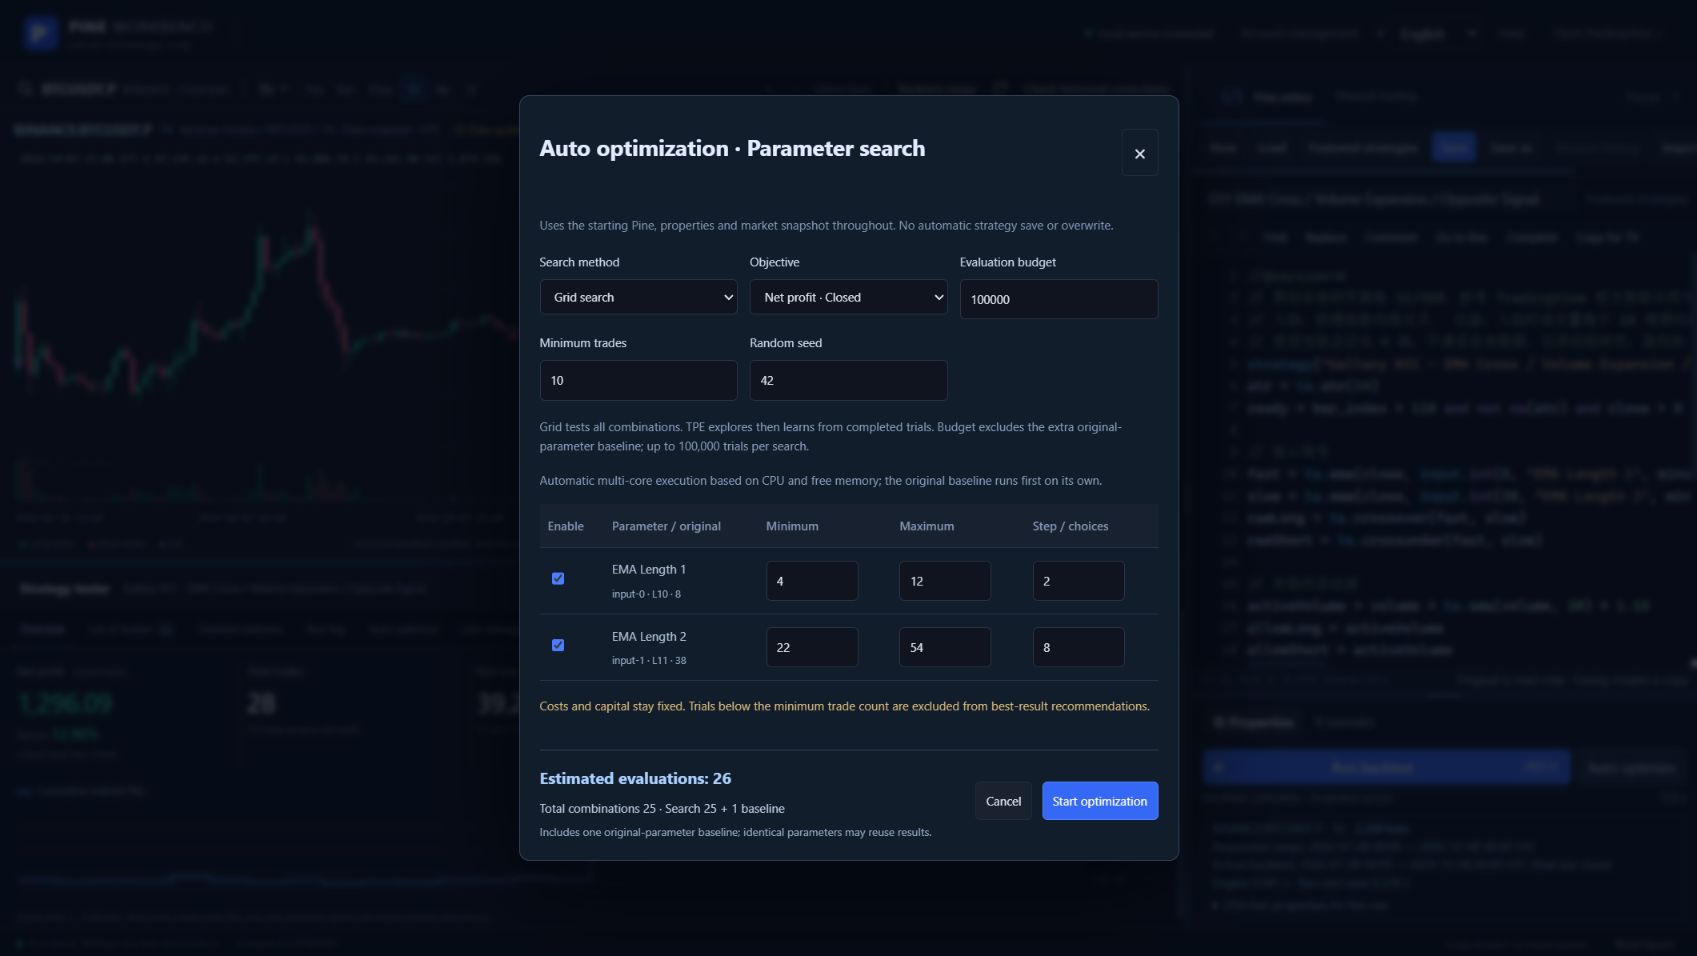Select the 'Estimated evaluations: 26' text
Viewport: 1697px width, 956px height.
point(635,778)
